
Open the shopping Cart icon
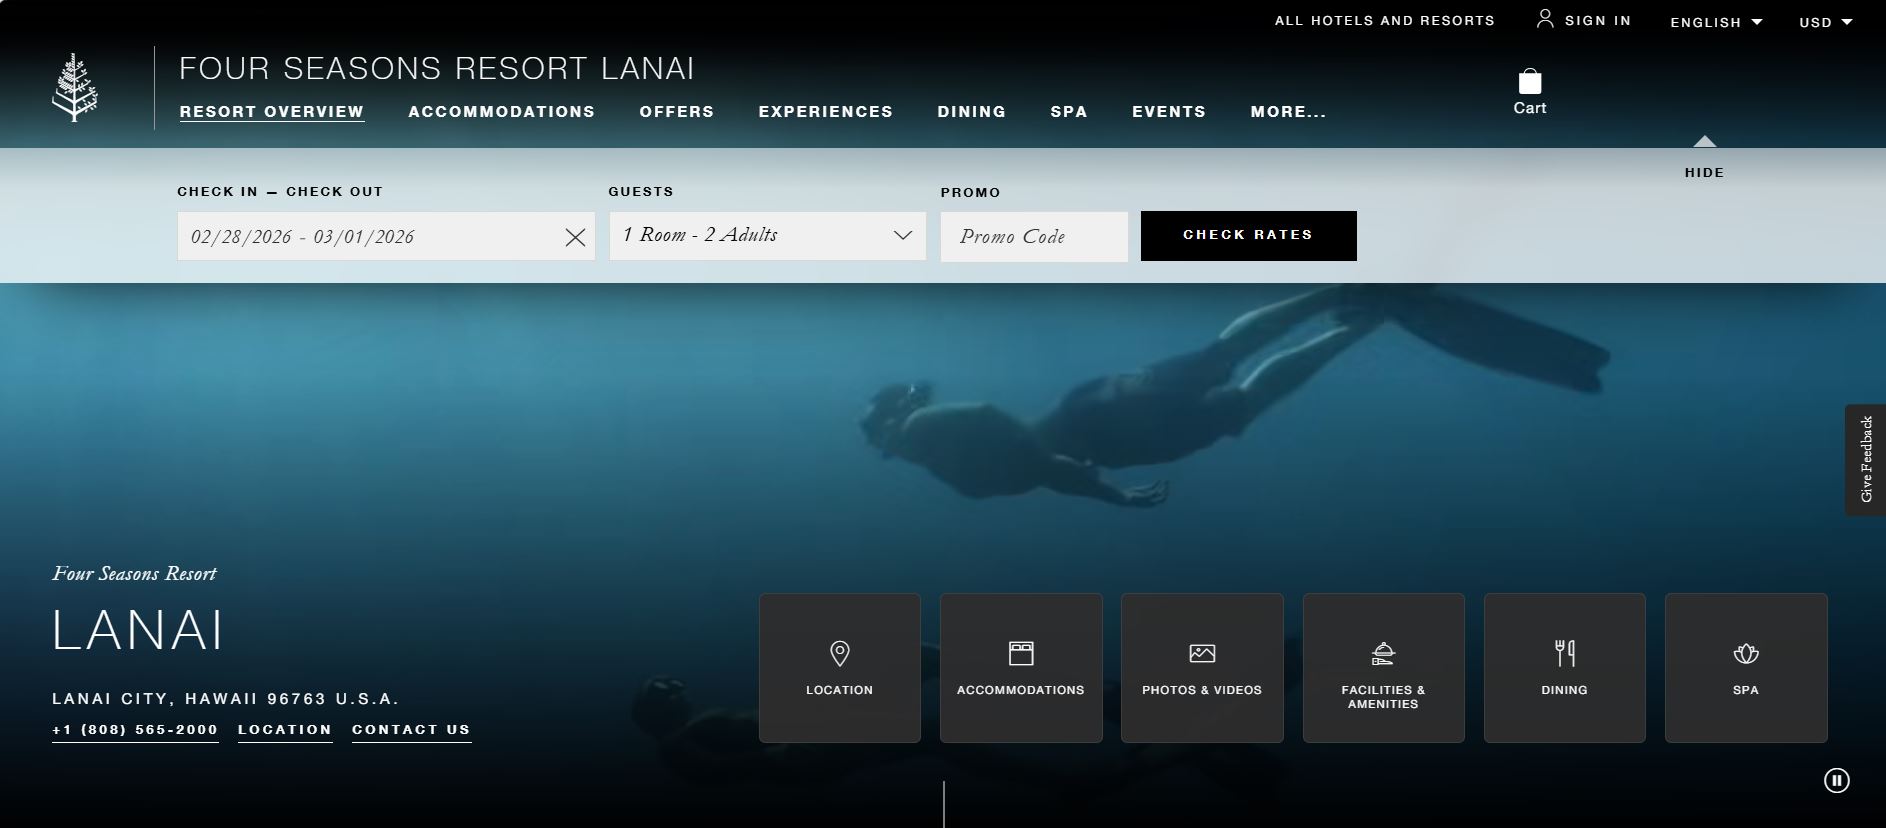[1529, 92]
